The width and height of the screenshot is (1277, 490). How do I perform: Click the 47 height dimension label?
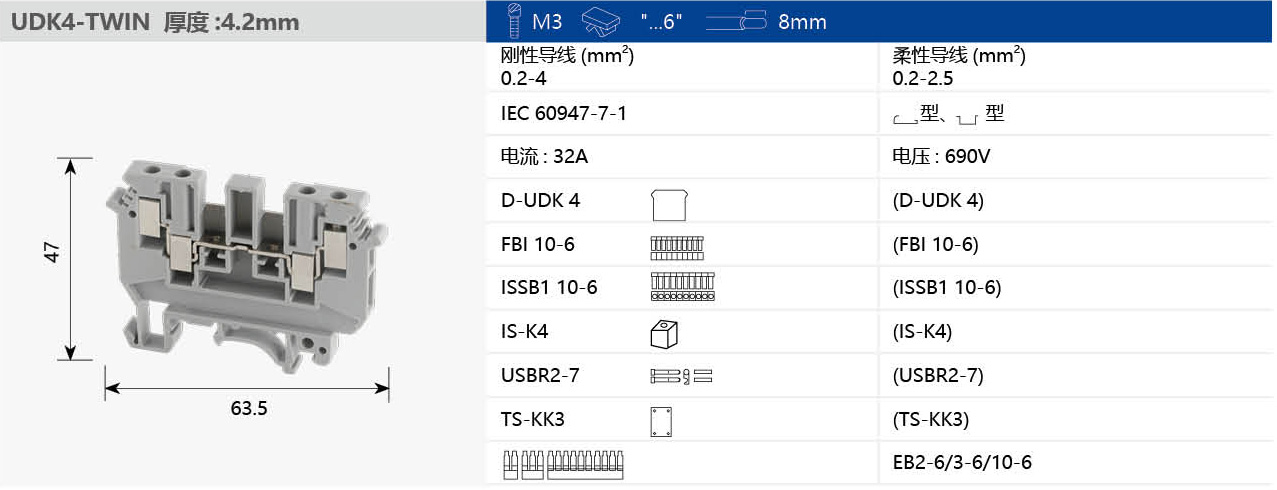pos(52,252)
